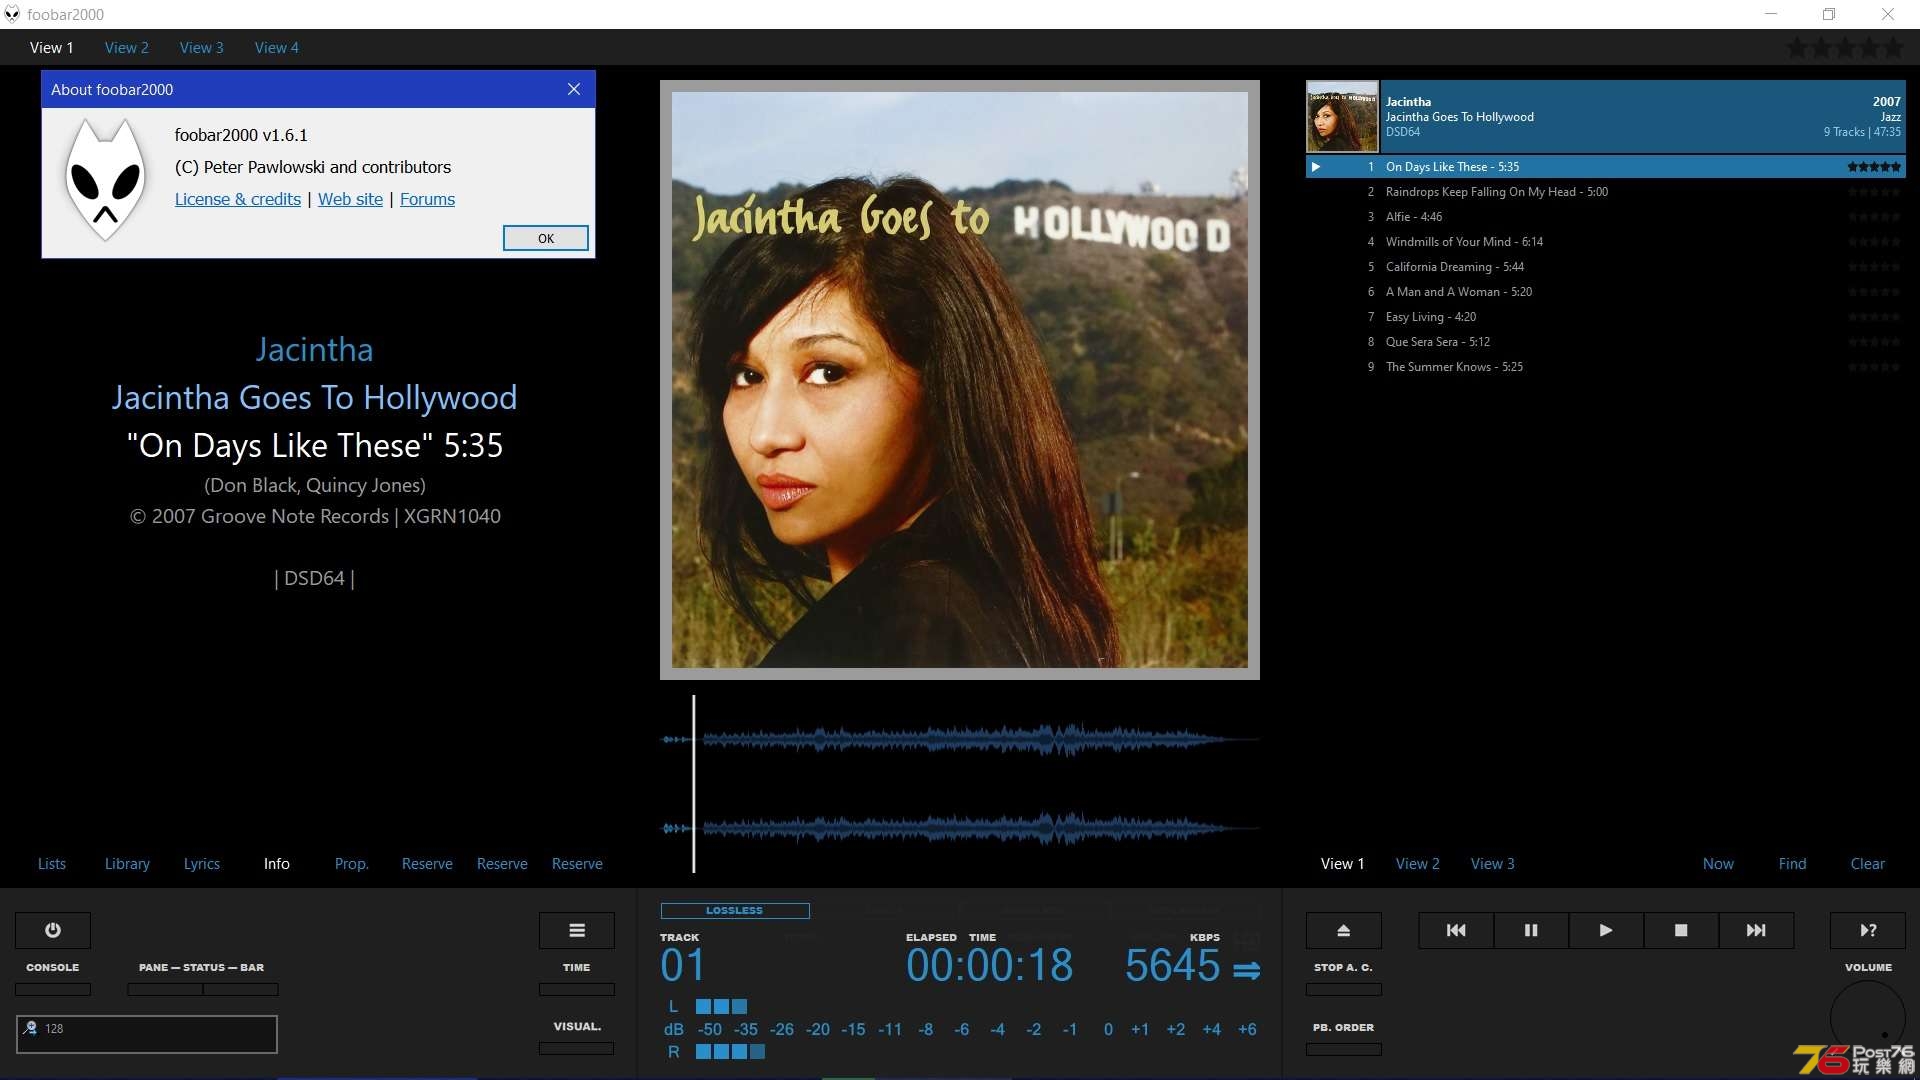Click the large album cover art

960,380
